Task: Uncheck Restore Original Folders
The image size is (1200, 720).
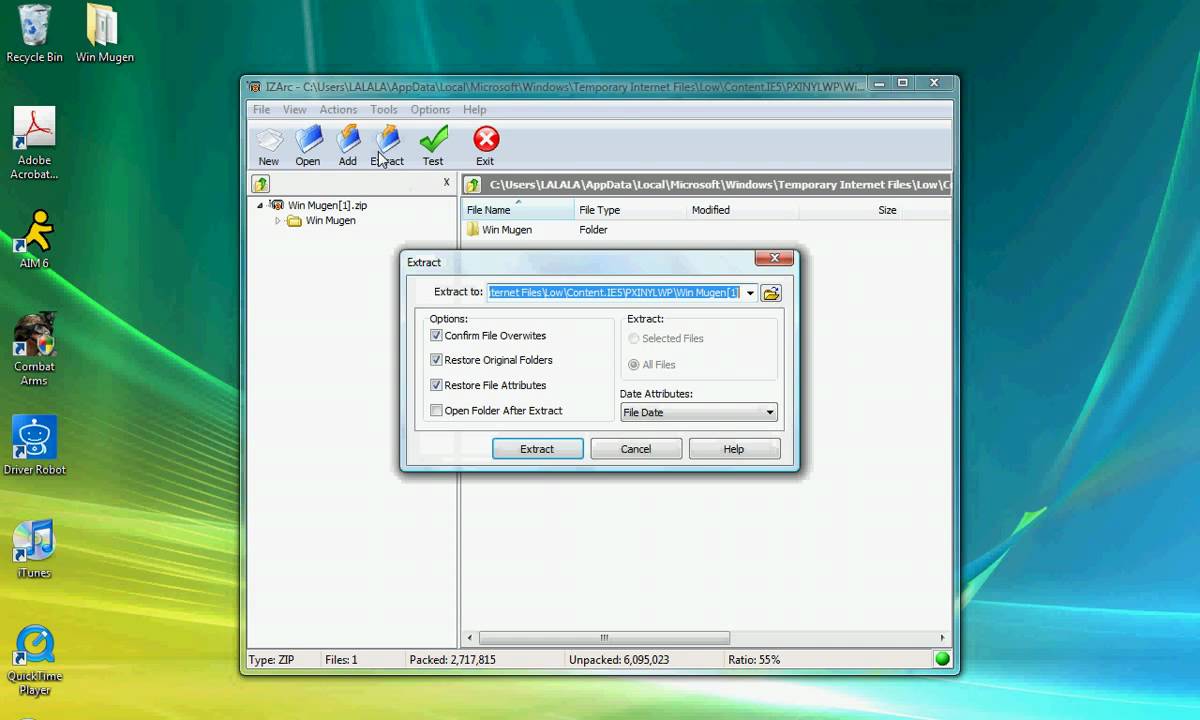Action: tap(436, 360)
